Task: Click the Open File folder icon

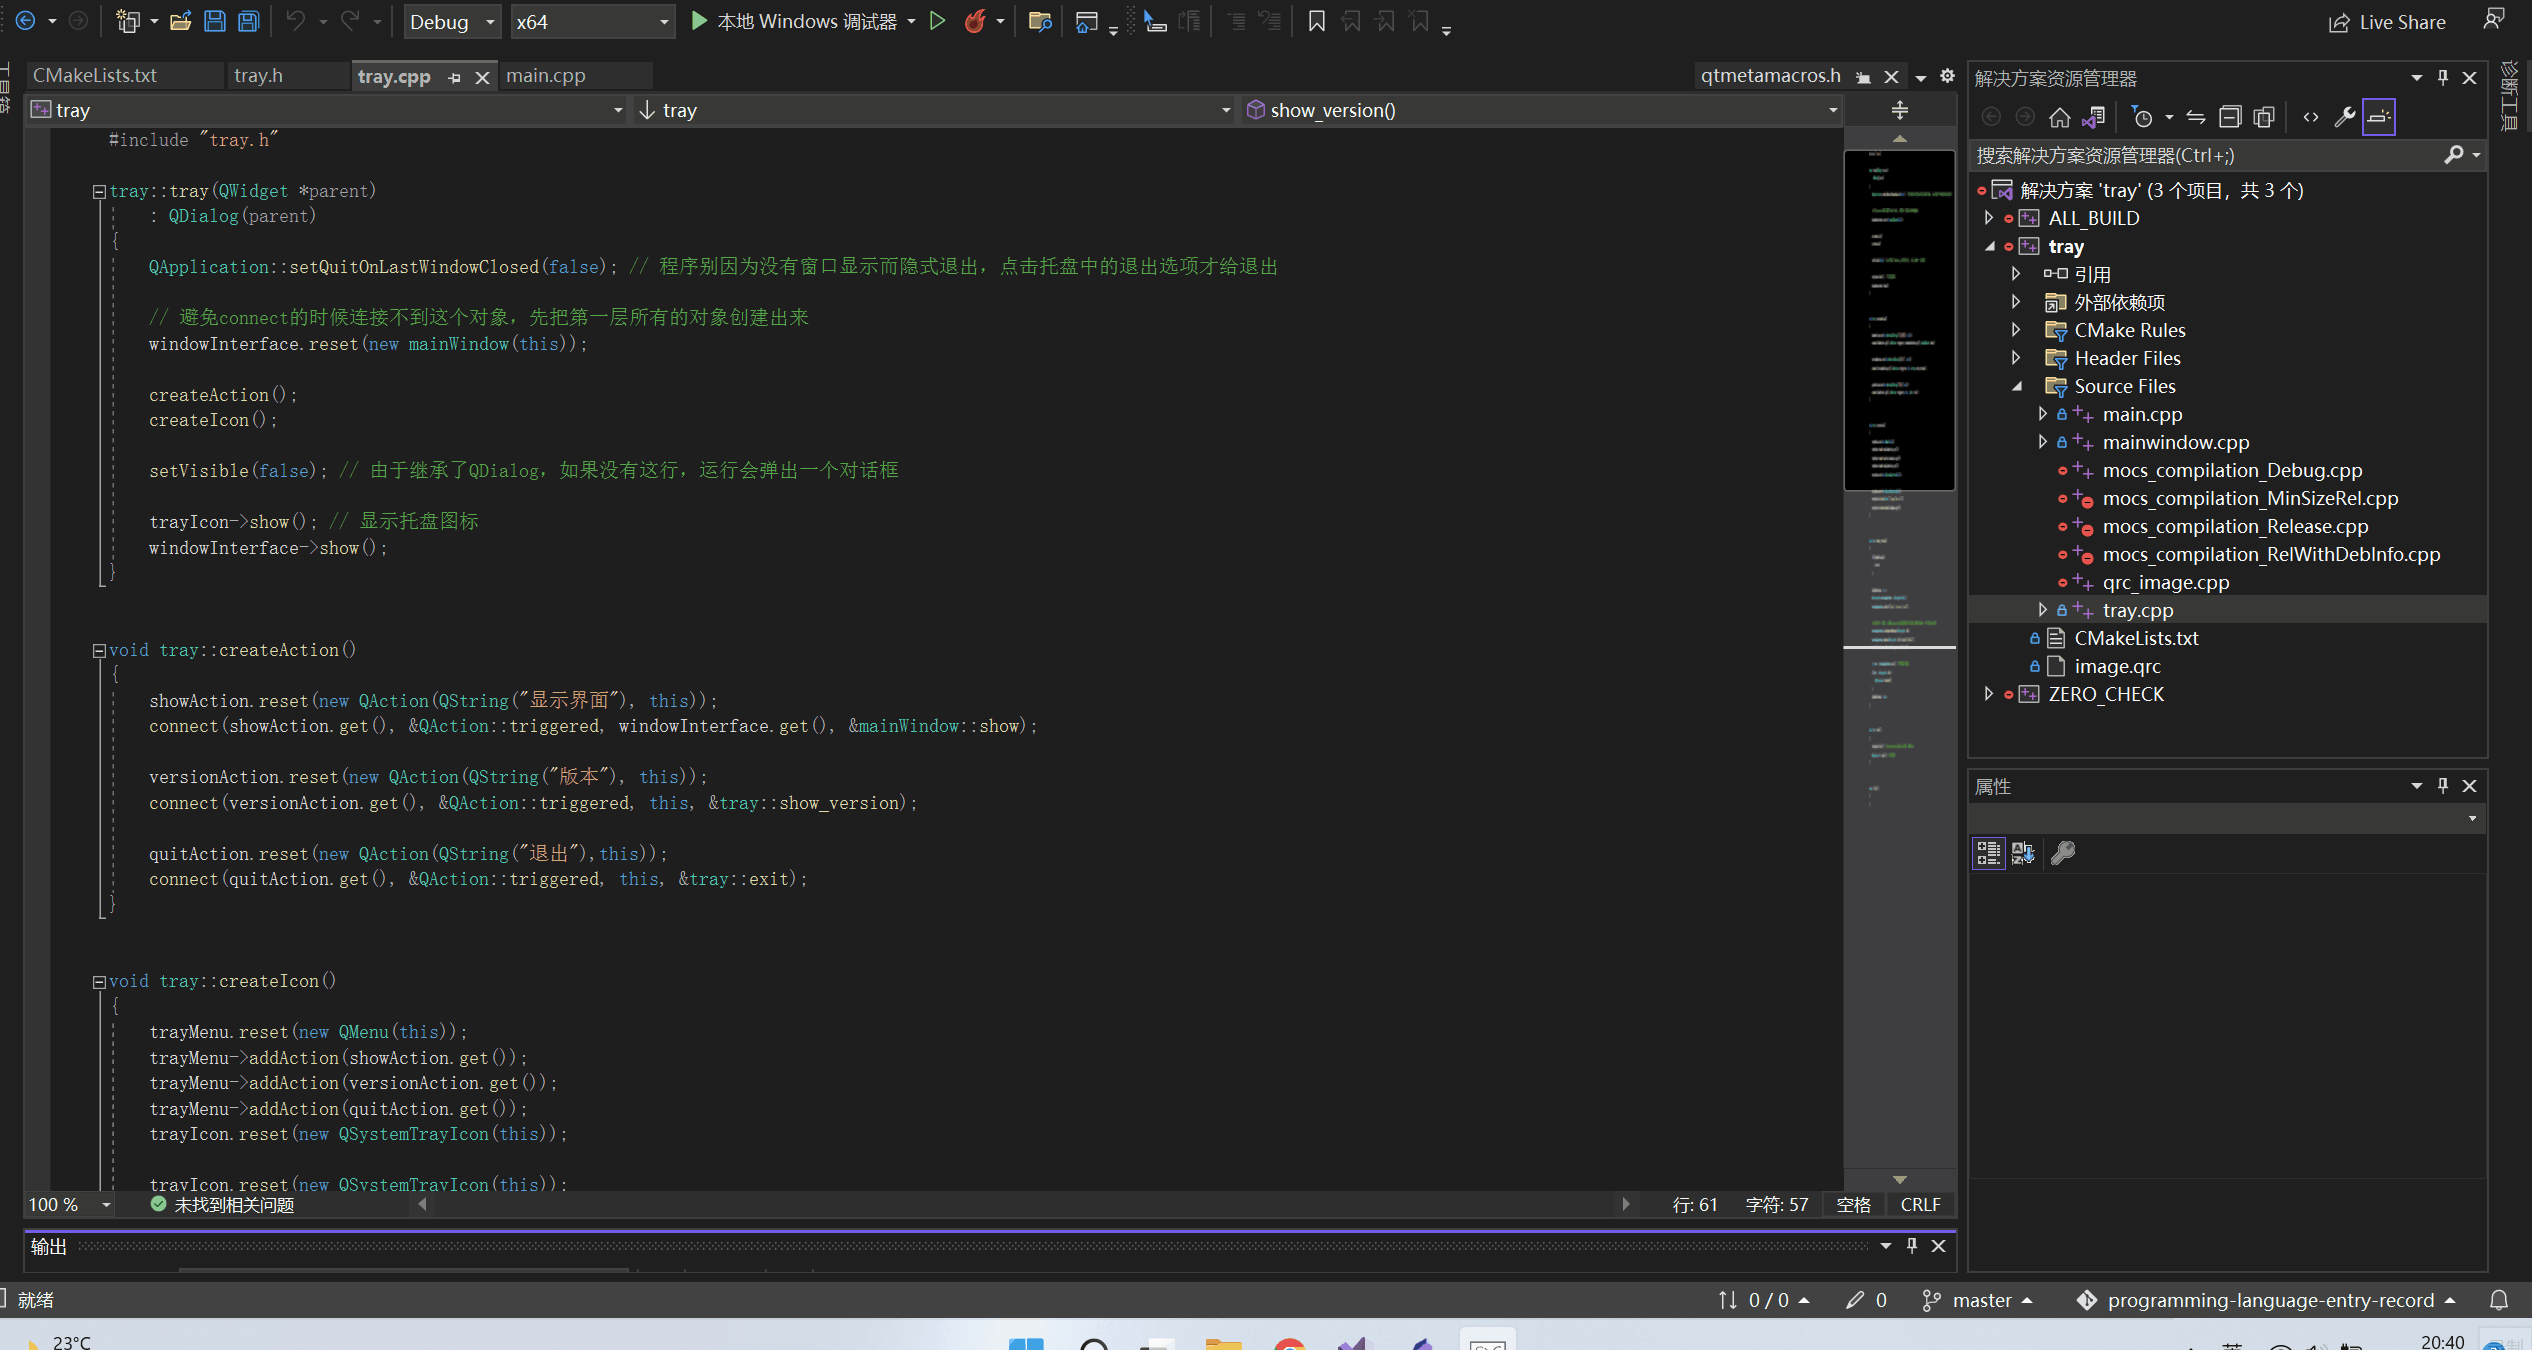Action: click(x=180, y=21)
